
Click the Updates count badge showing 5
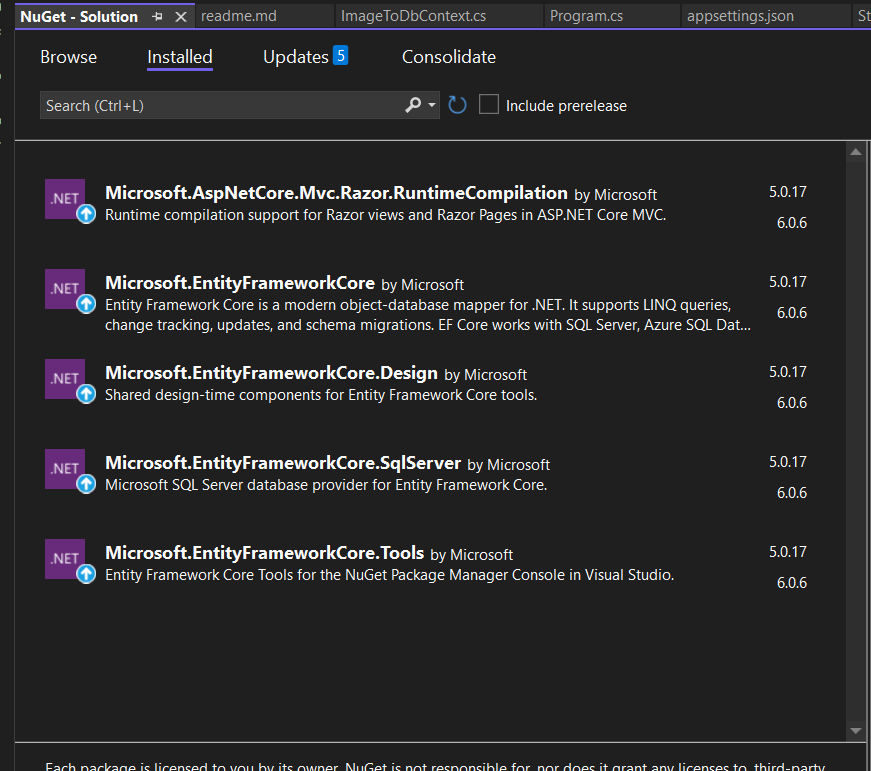pos(341,55)
